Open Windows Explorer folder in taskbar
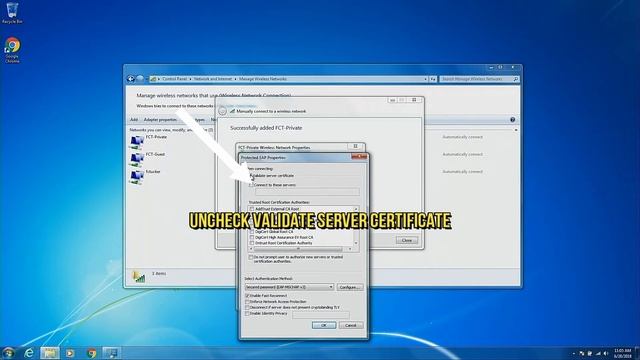 coord(49,353)
